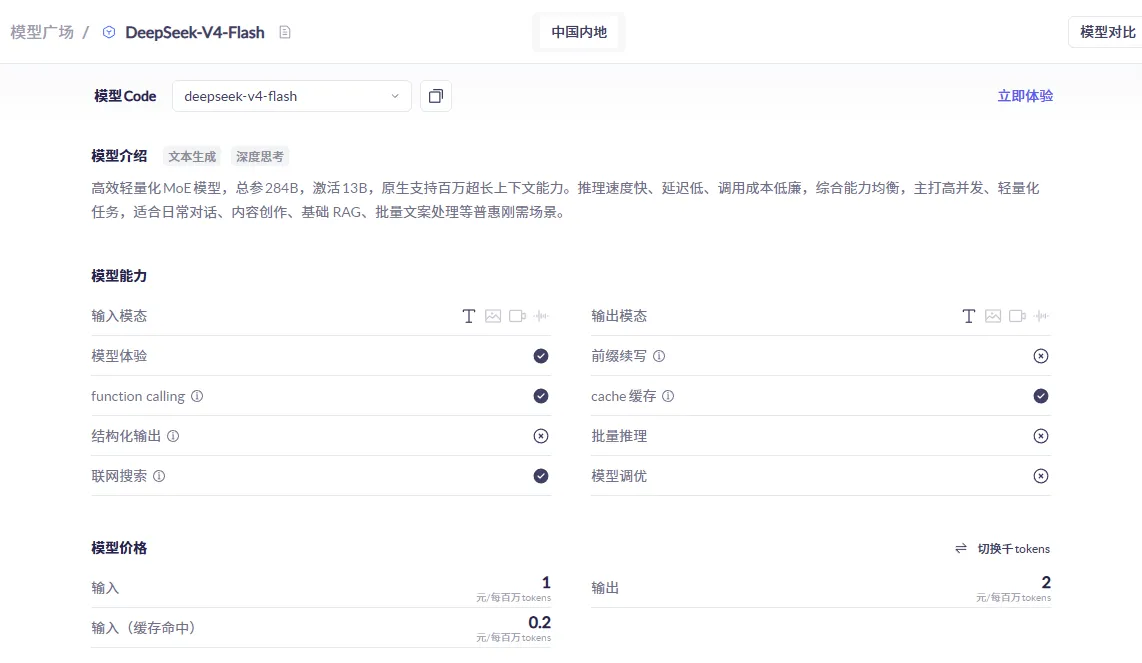Show info tooltip for function calling
Screen dimensions: 1142x663
click(x=197, y=396)
